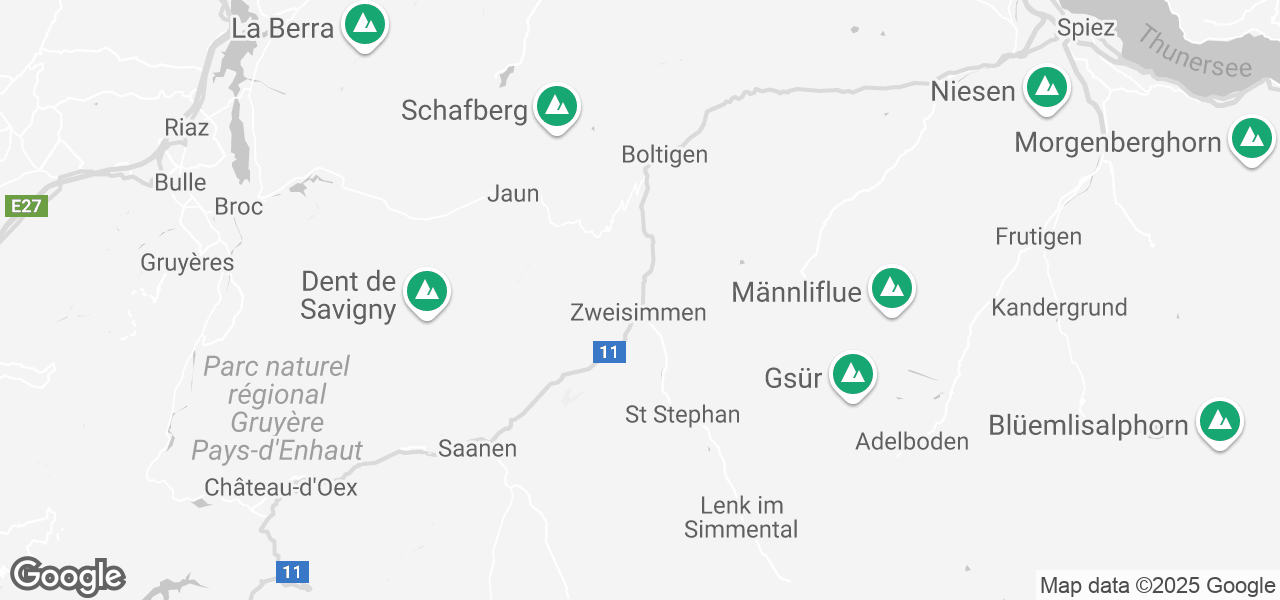The image size is (1280, 600).
Task: Select the Spiez town label
Action: point(1086,28)
